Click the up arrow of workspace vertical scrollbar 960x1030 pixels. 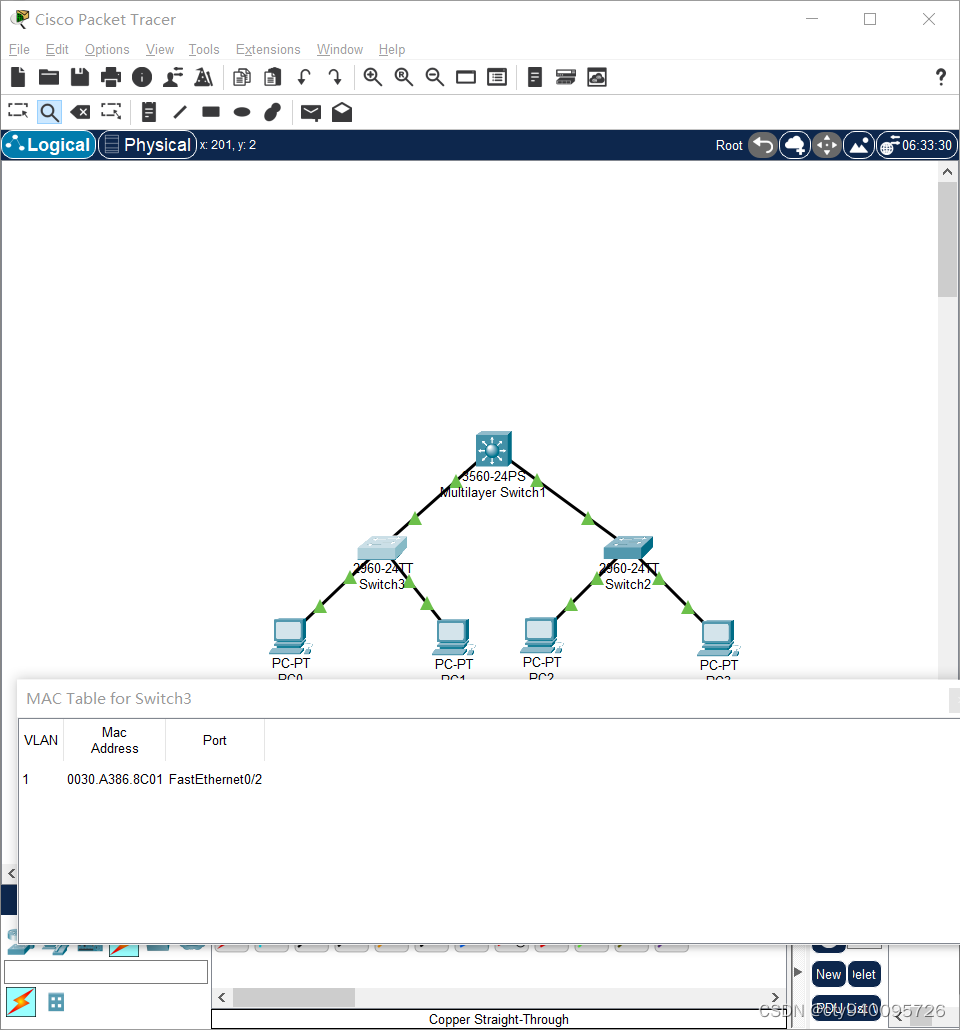(x=947, y=171)
